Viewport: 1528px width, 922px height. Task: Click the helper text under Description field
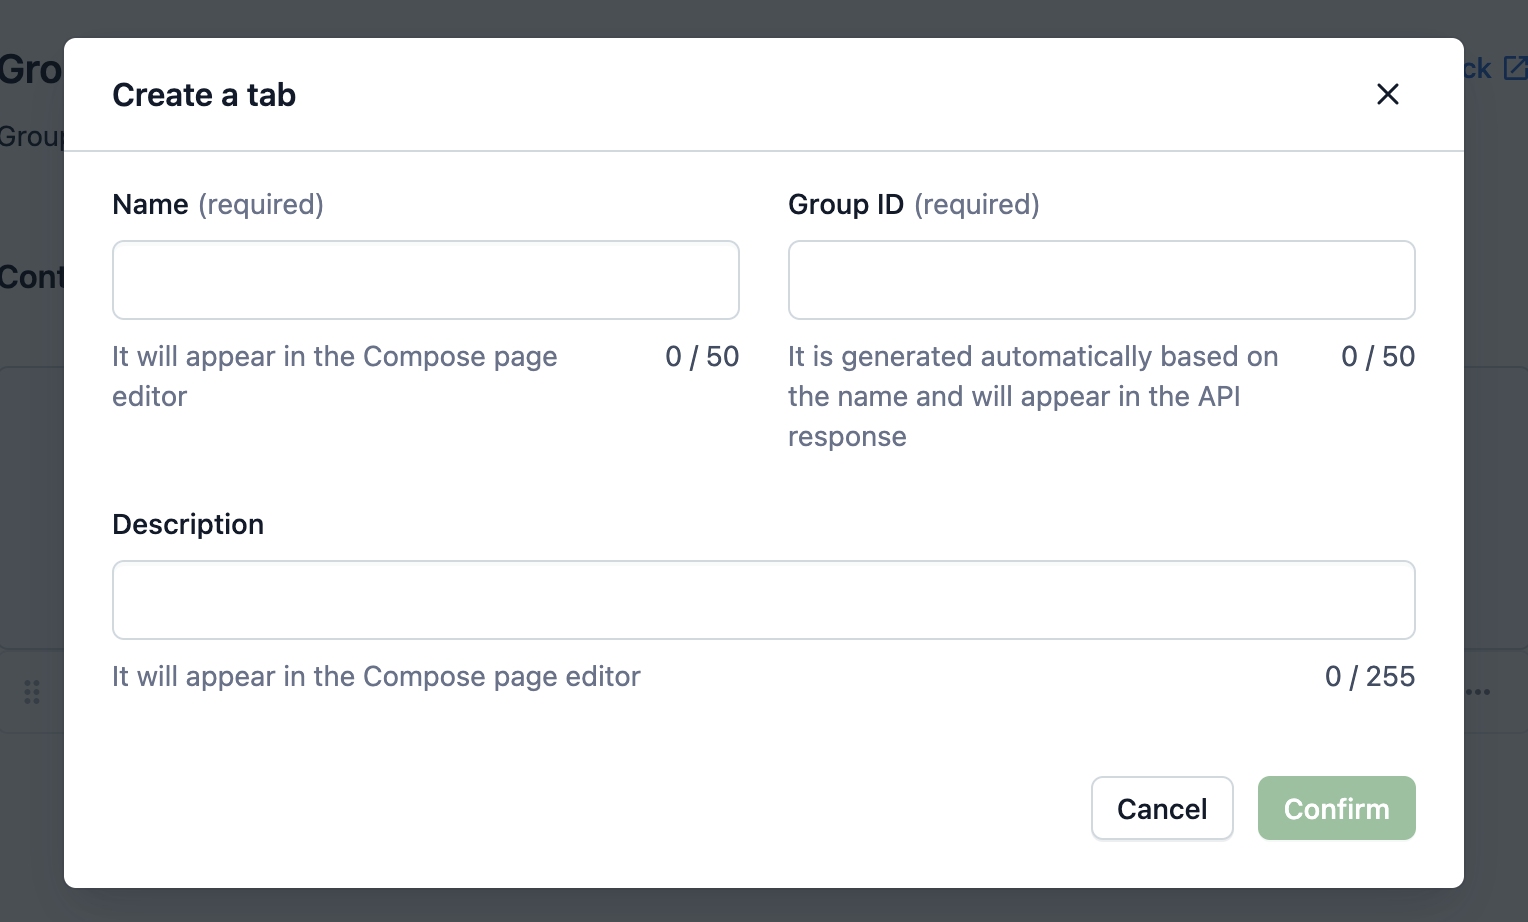(376, 677)
